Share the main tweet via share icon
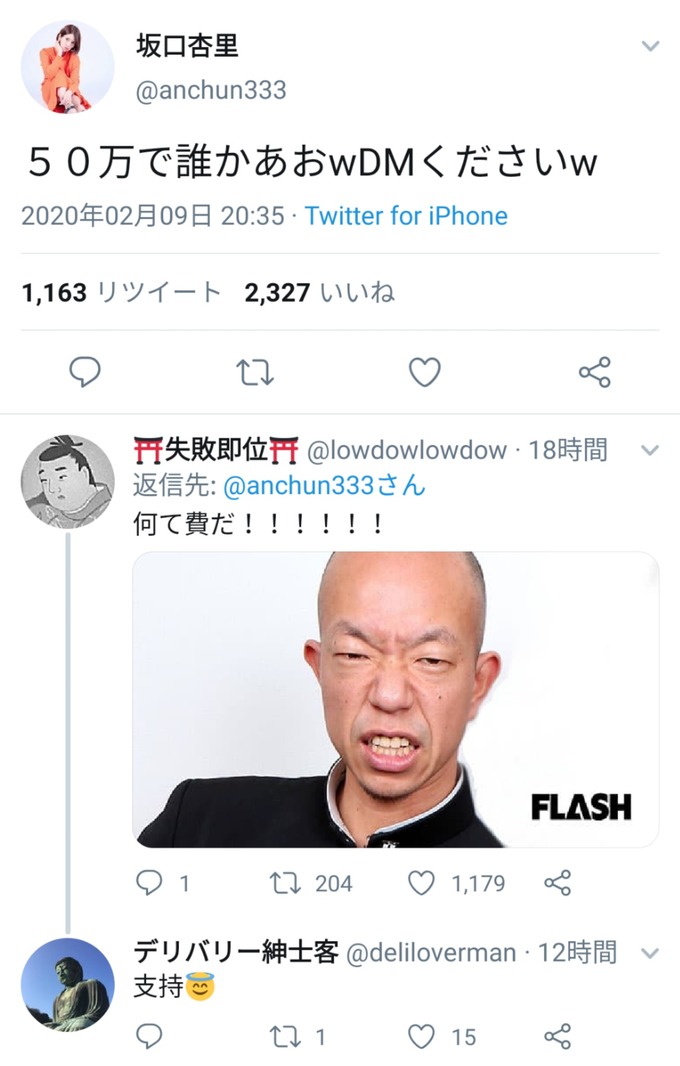680x1066 pixels. [595, 372]
